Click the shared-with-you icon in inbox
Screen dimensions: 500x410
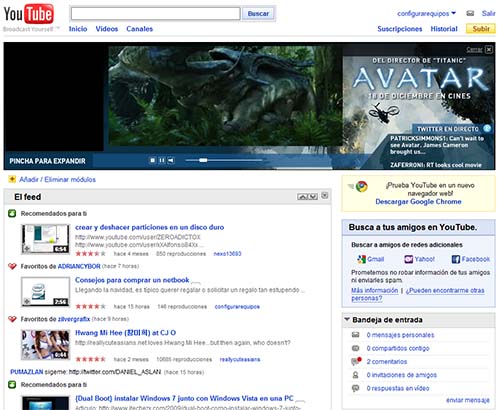(x=356, y=348)
